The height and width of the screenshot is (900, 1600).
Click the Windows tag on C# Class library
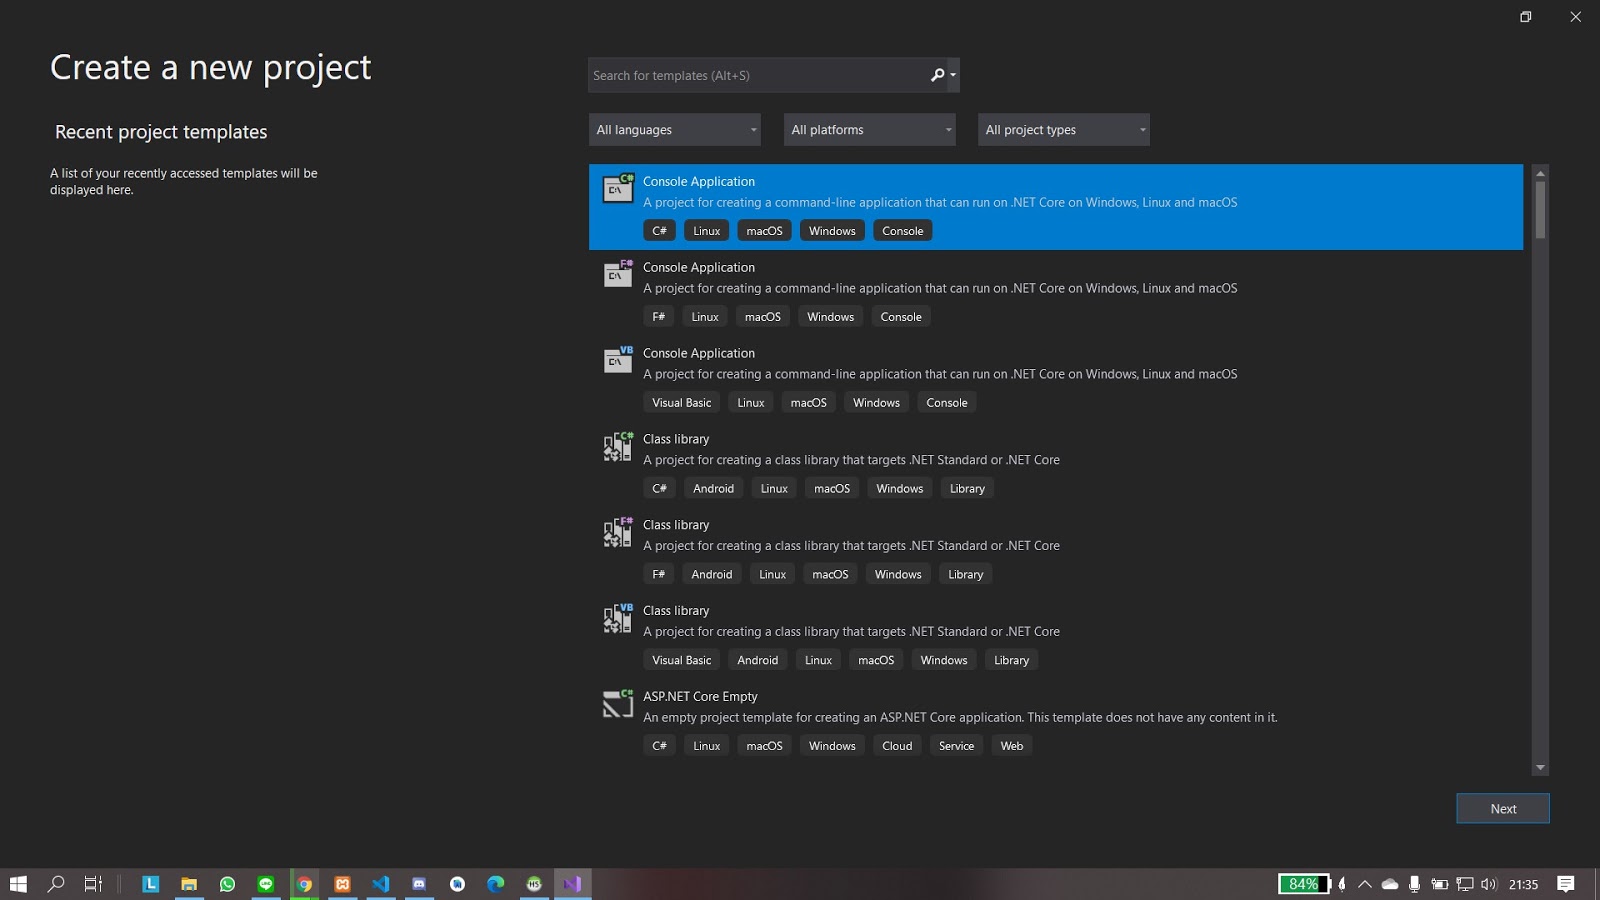[x=900, y=489]
